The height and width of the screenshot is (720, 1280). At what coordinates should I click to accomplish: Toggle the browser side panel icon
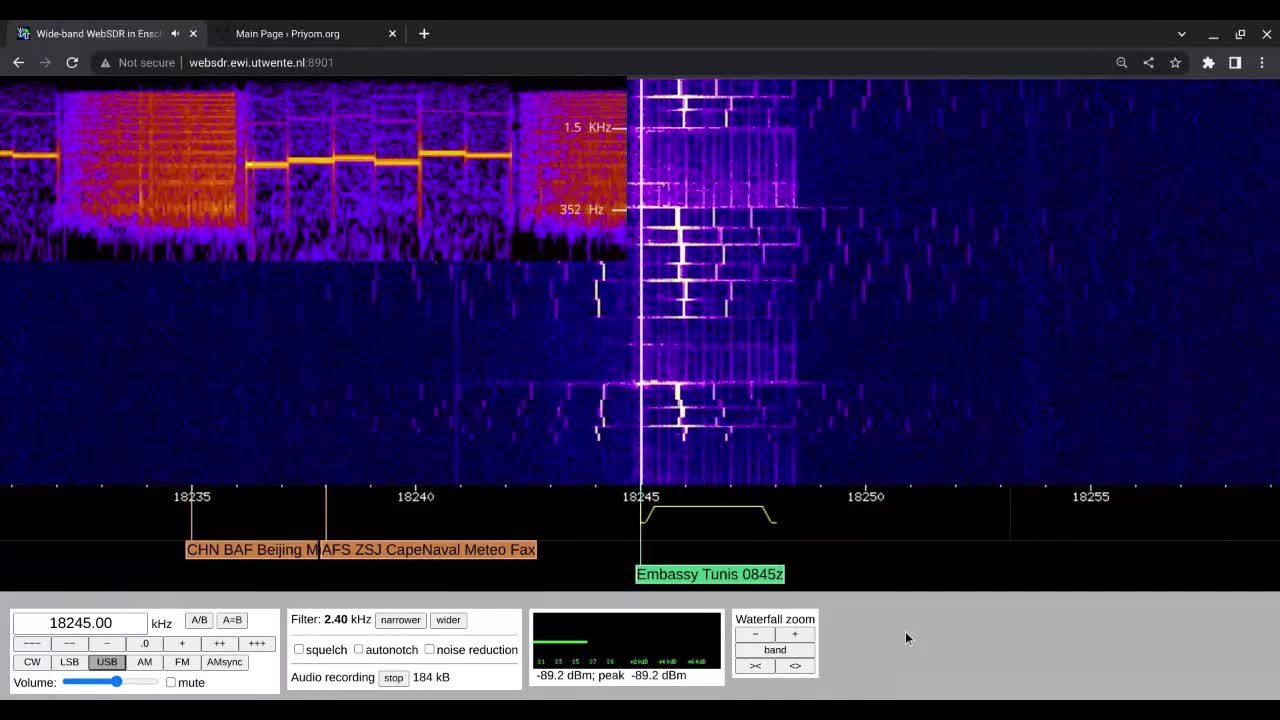point(1235,62)
